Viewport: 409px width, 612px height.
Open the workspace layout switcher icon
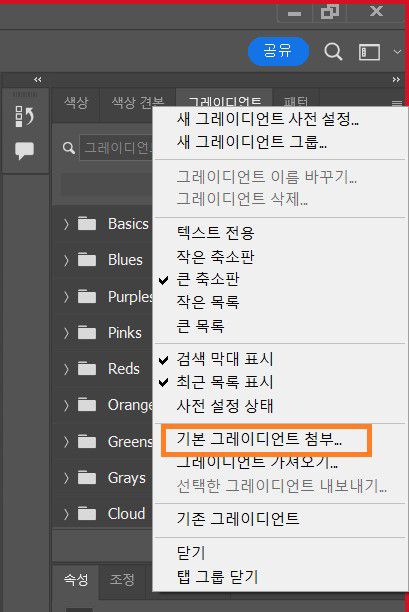(x=369, y=52)
